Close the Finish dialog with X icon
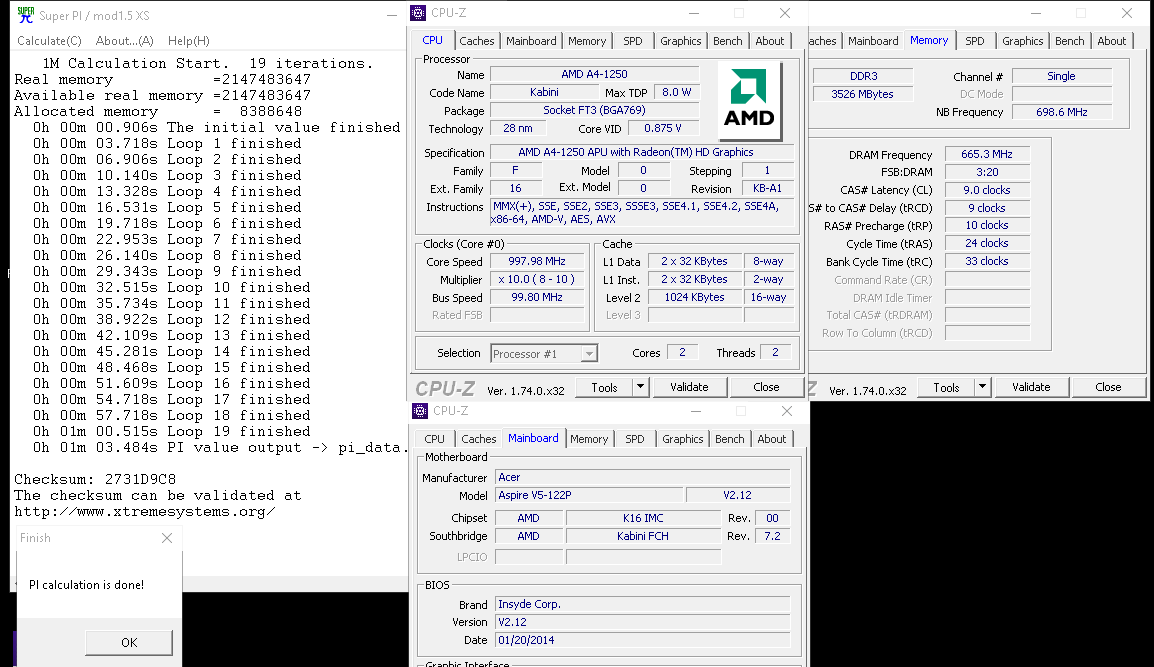Image resolution: width=1154 pixels, height=667 pixels. pos(167,538)
